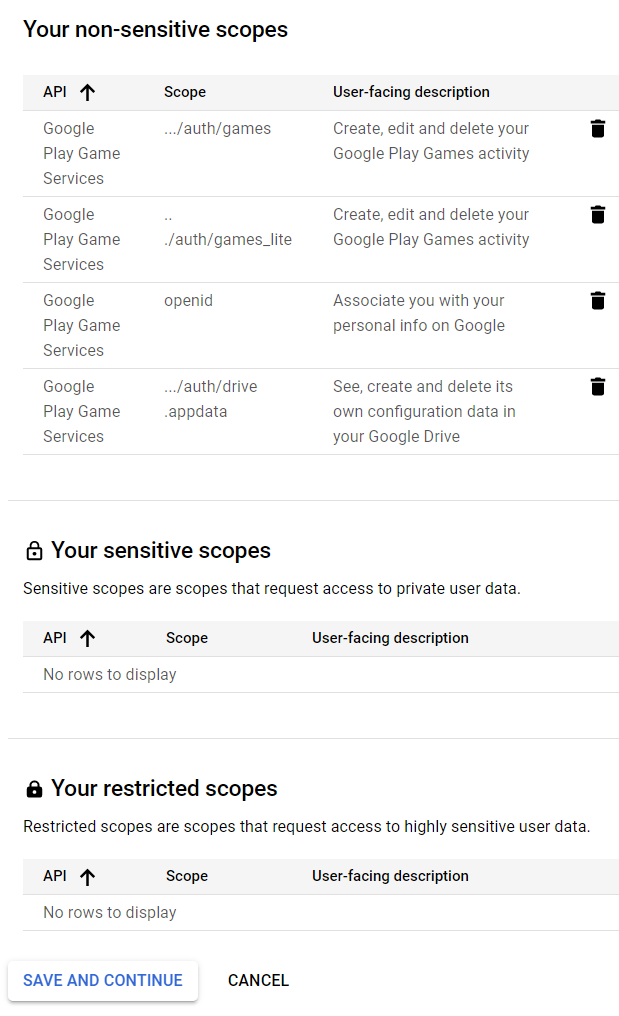The height and width of the screenshot is (1016, 619).
Task: Click the drive.appdata scope description text
Action: [424, 411]
